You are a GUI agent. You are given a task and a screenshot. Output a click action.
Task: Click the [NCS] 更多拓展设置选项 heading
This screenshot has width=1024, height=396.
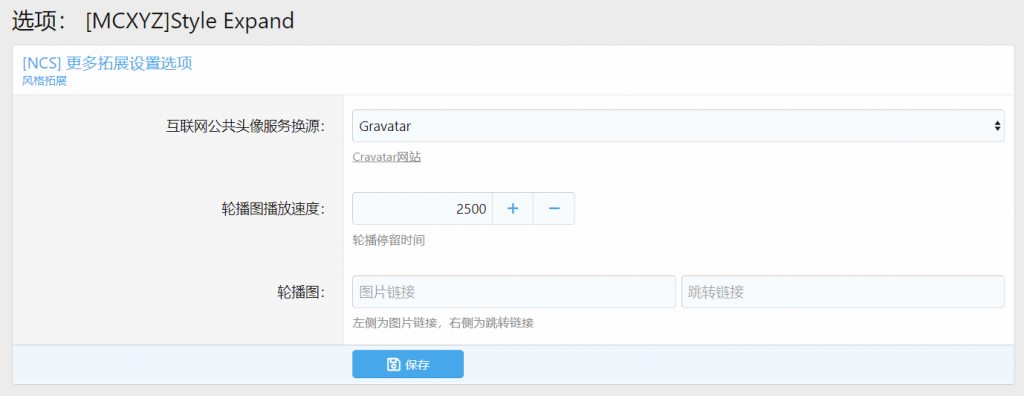107,64
